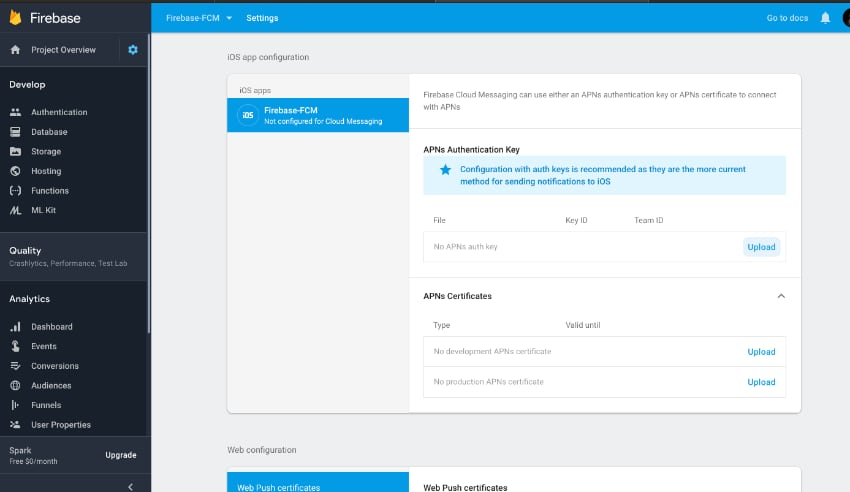
Task: Click the Project Overview link
Action: pos(63,50)
